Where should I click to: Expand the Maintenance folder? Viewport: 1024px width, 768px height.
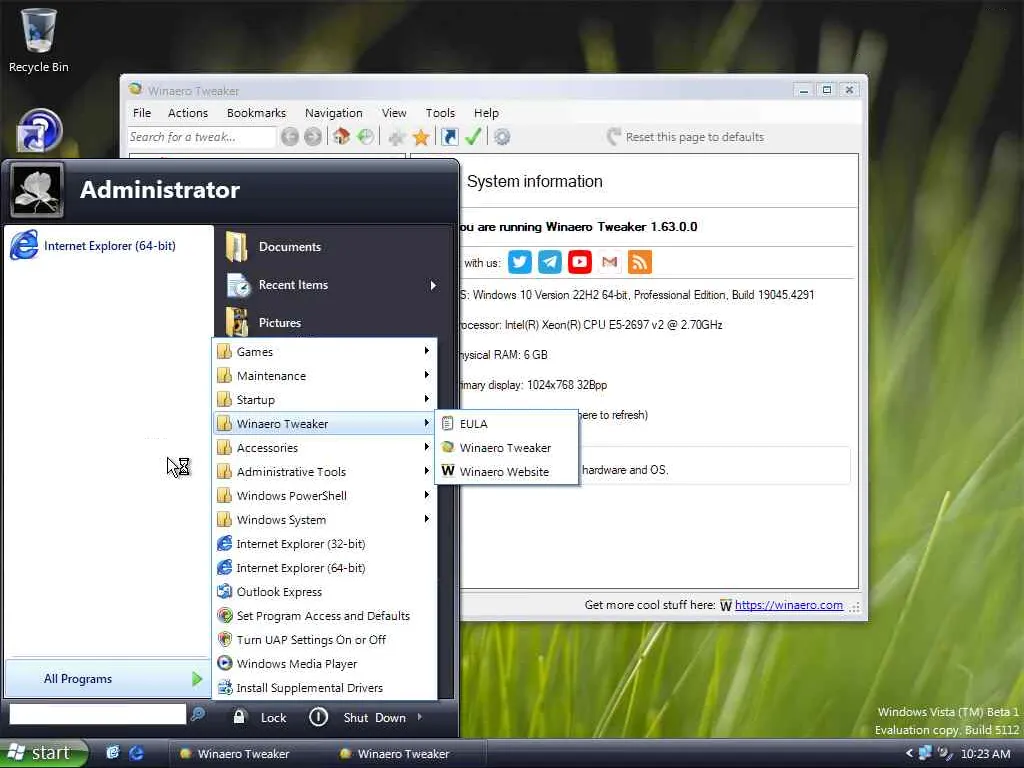click(x=325, y=376)
